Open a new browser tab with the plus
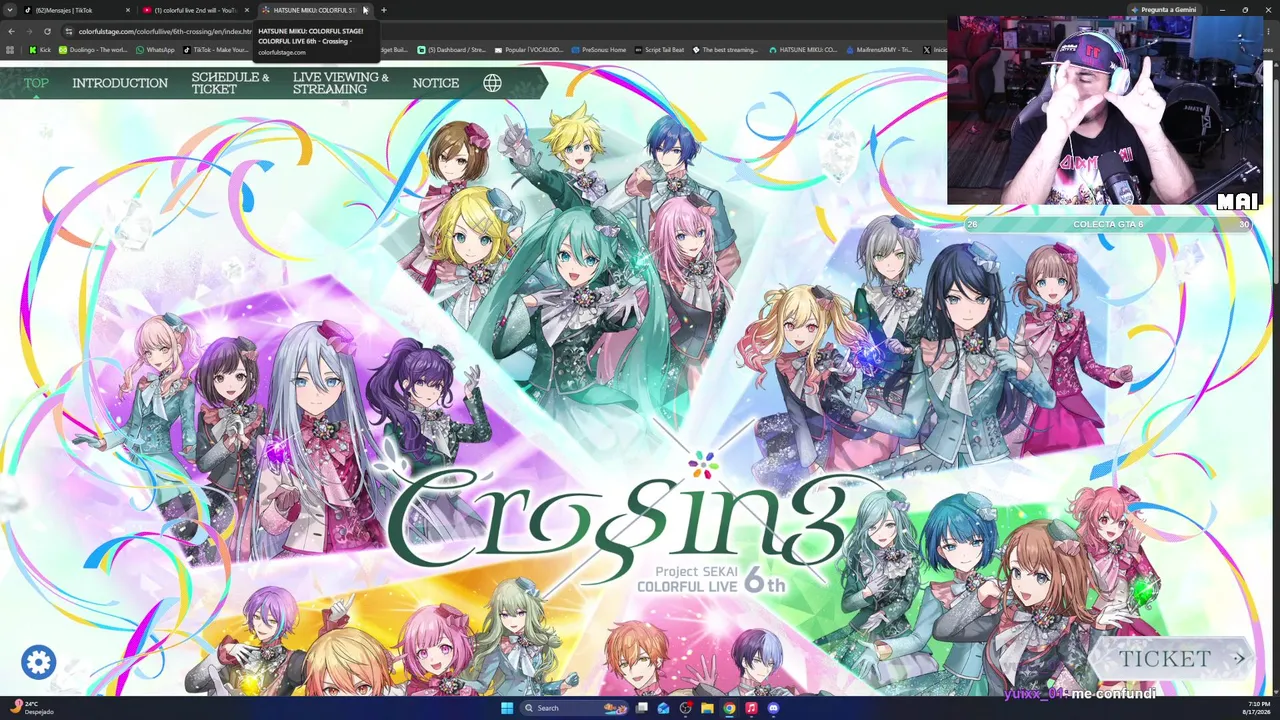The height and width of the screenshot is (720, 1280). point(384,10)
